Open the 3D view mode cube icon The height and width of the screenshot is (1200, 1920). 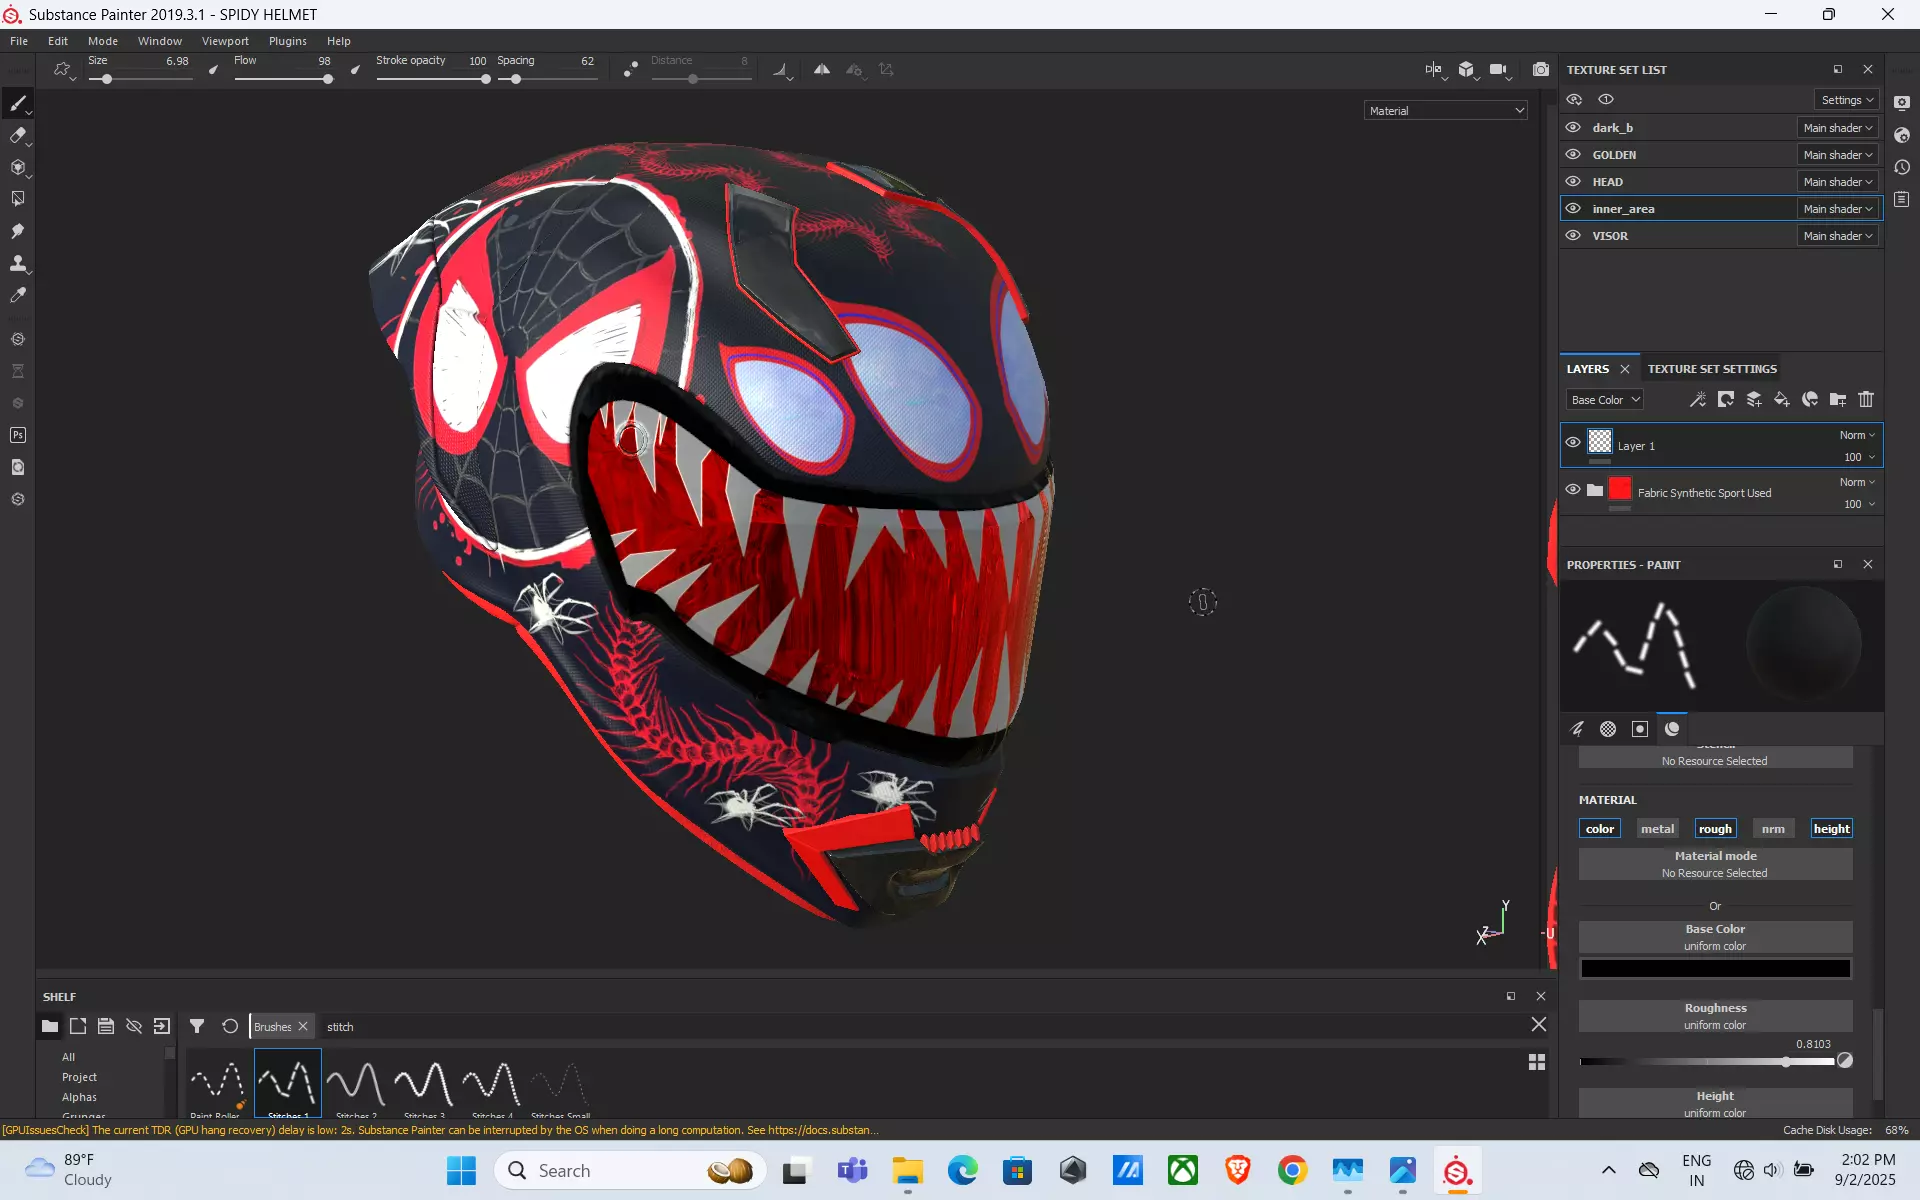tap(1466, 70)
